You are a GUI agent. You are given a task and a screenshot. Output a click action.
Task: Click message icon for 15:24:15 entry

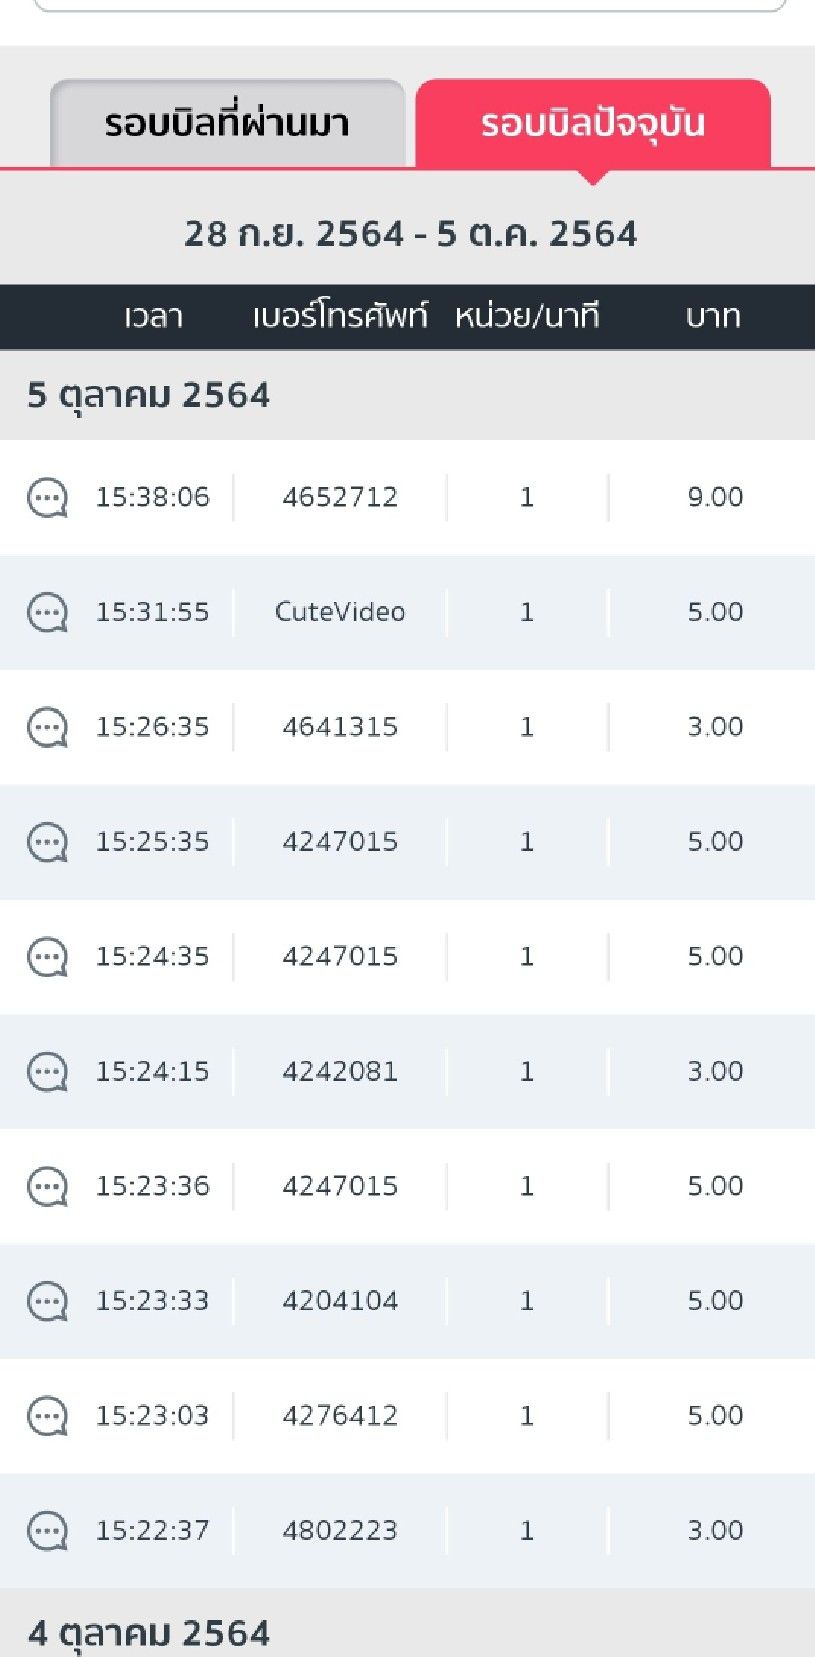point(47,1072)
